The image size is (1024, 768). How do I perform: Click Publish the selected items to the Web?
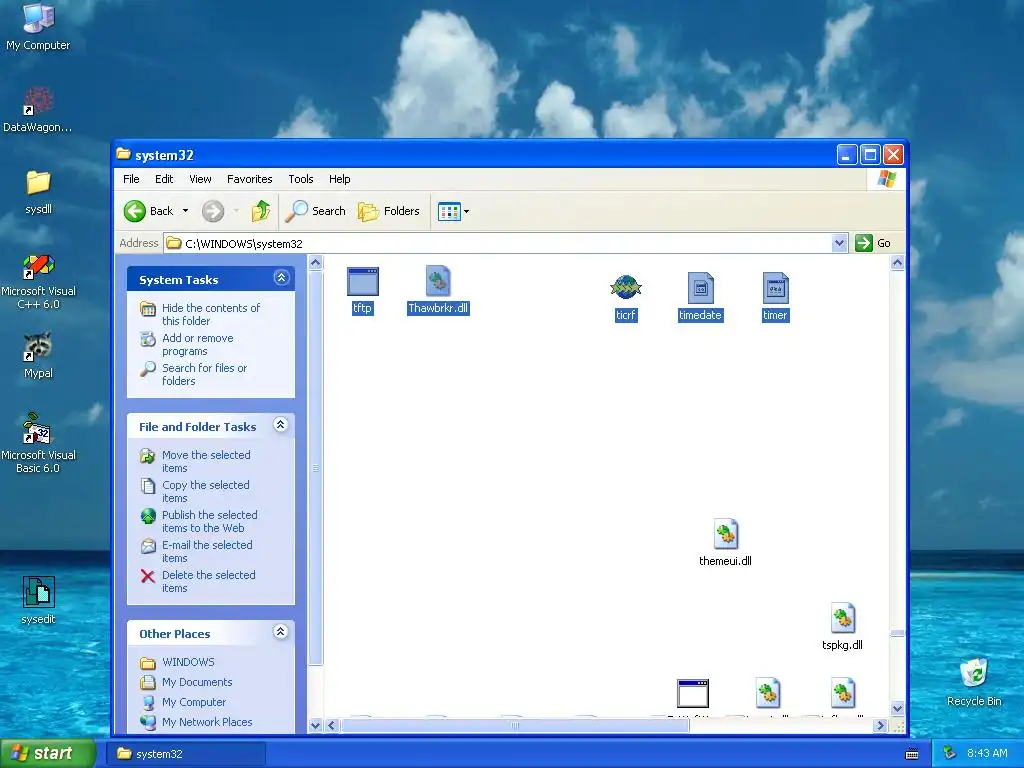pyautogui.click(x=209, y=521)
